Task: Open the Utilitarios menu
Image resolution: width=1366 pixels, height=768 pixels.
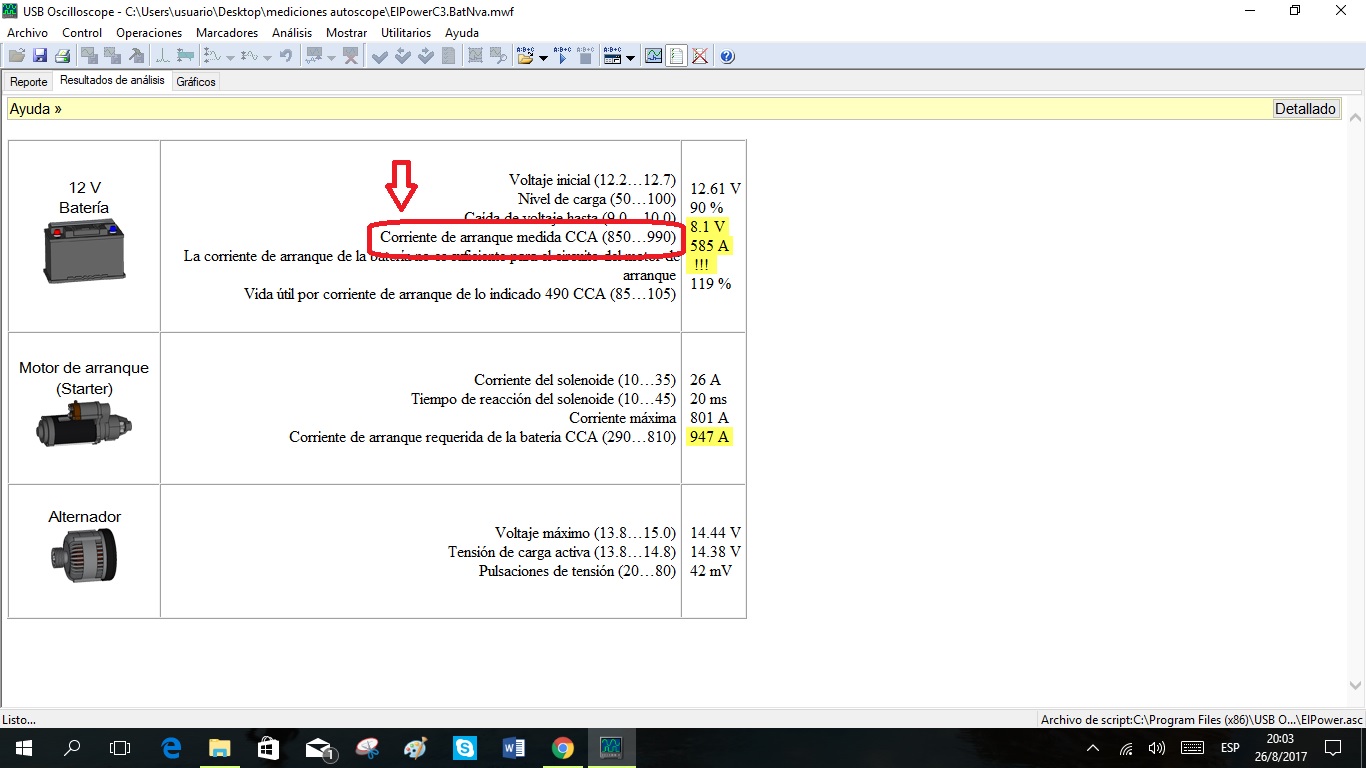Action: 406,33
